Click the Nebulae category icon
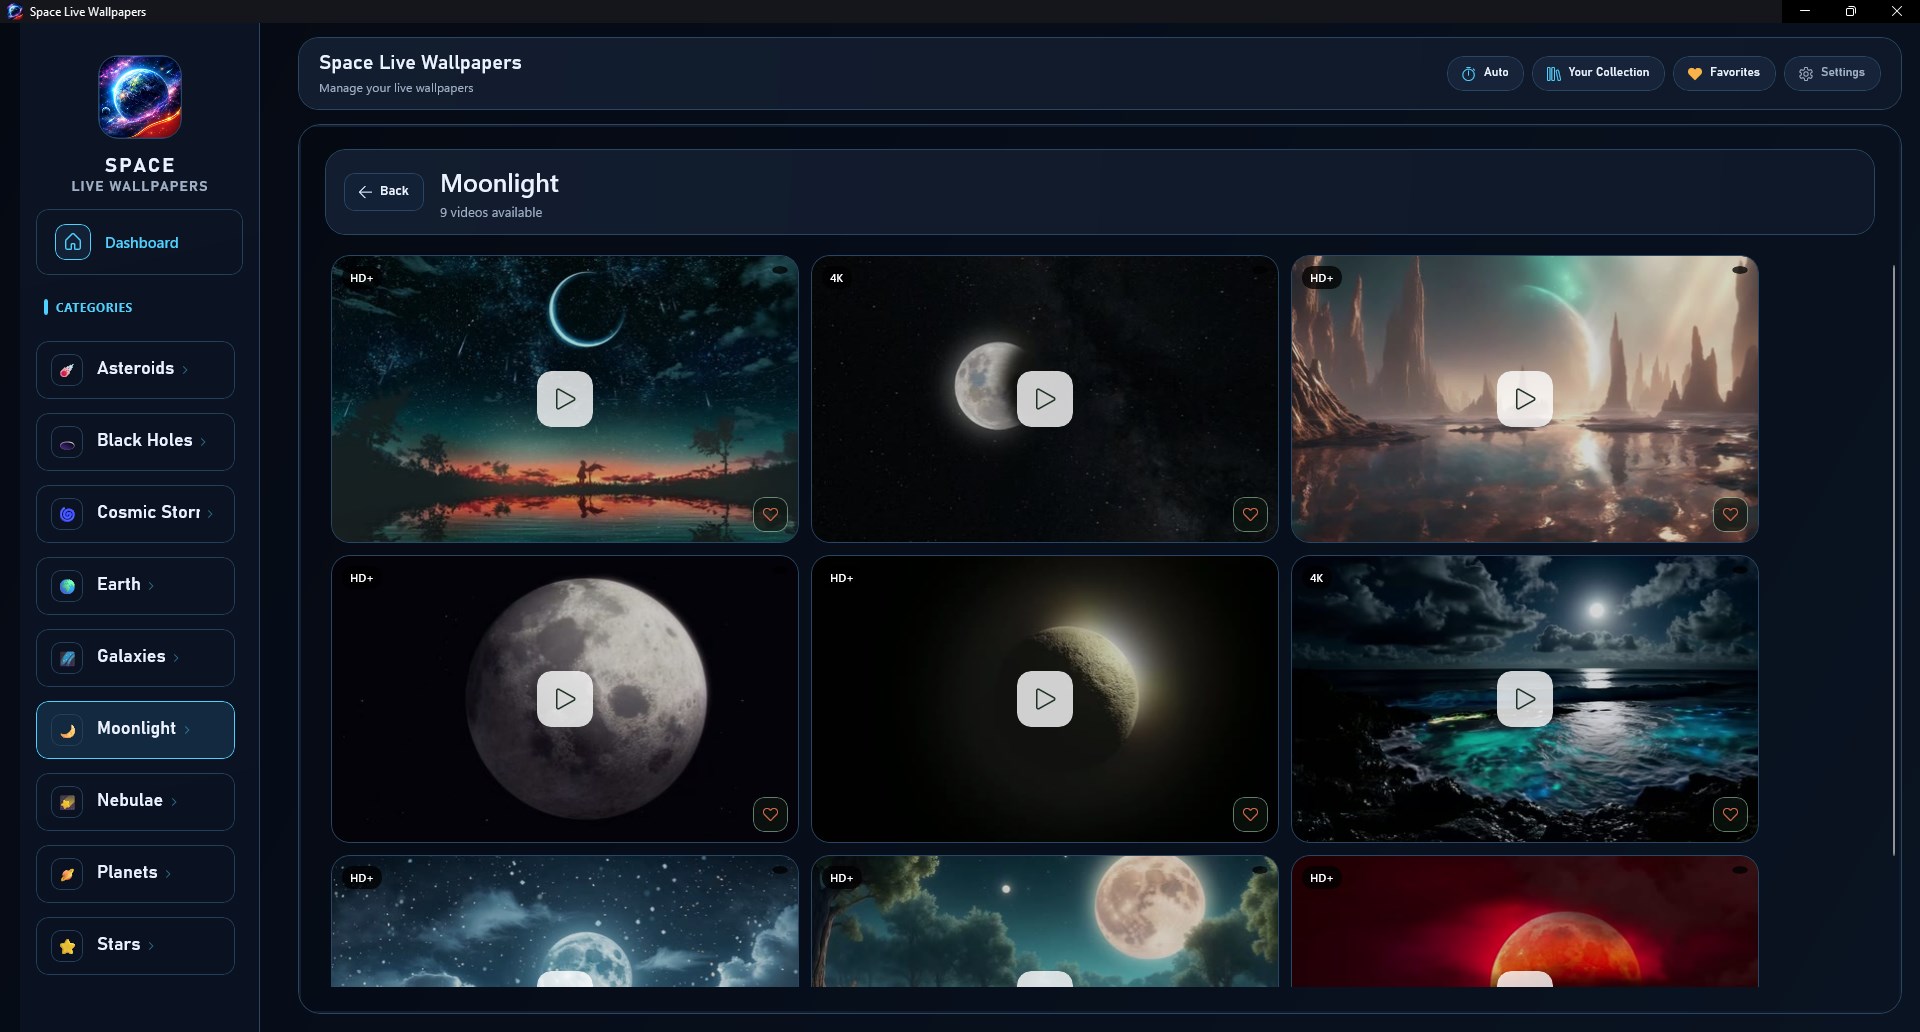The height and width of the screenshot is (1032, 1920). 67,802
